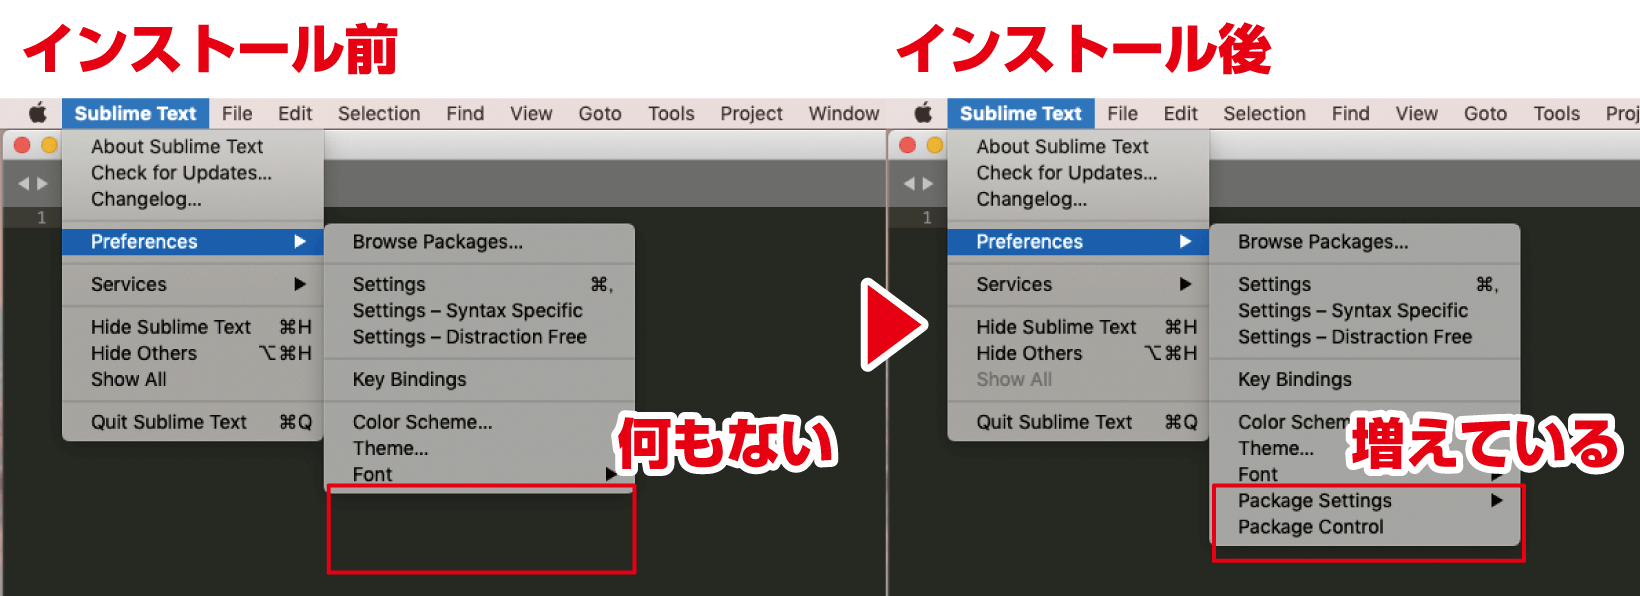The width and height of the screenshot is (1640, 596).
Task: Click line number 1 in left editor gutter
Action: (x=41, y=217)
